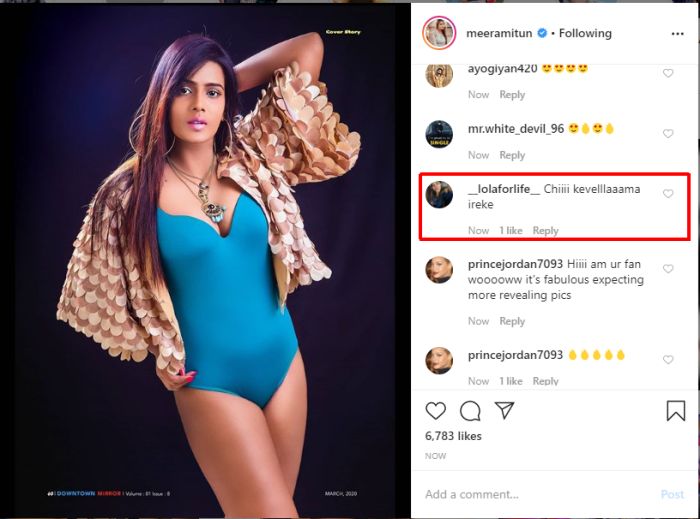Share the post with paper plane icon
This screenshot has height=519, width=700.
[505, 410]
